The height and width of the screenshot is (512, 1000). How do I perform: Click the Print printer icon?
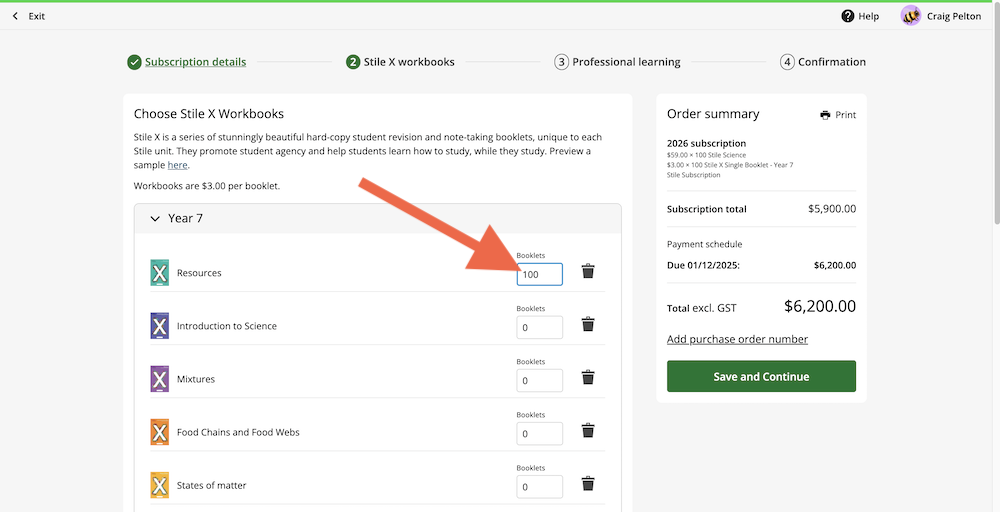tap(825, 115)
